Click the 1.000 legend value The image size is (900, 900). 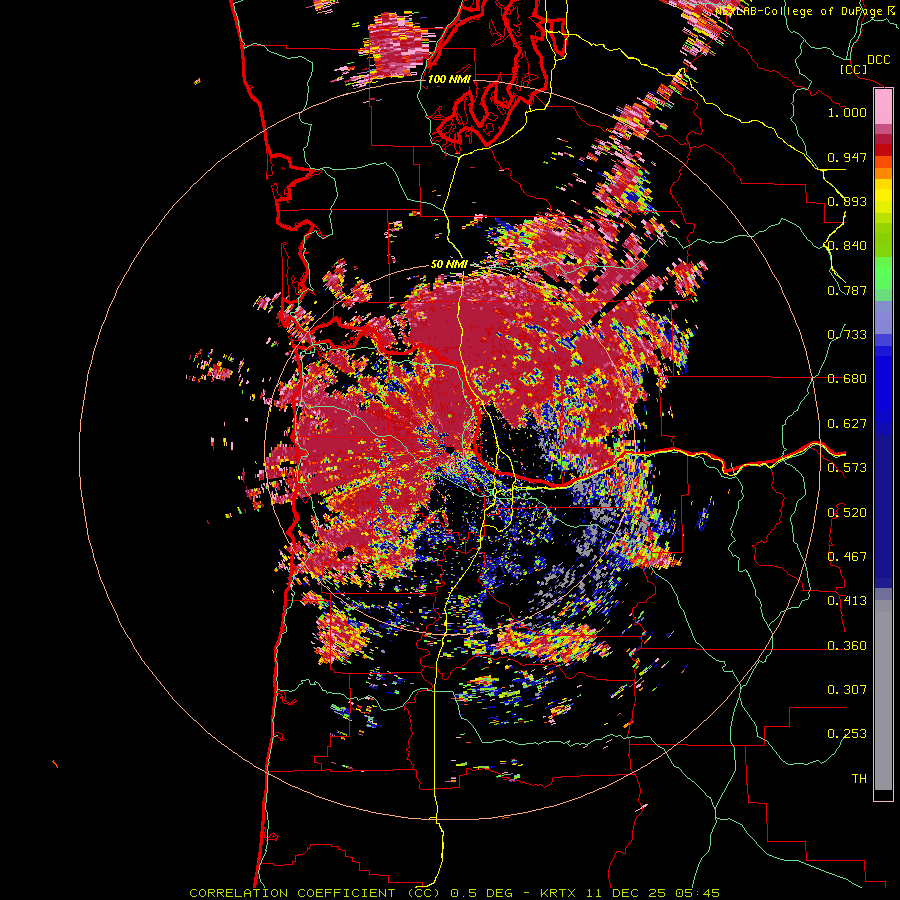pos(847,112)
